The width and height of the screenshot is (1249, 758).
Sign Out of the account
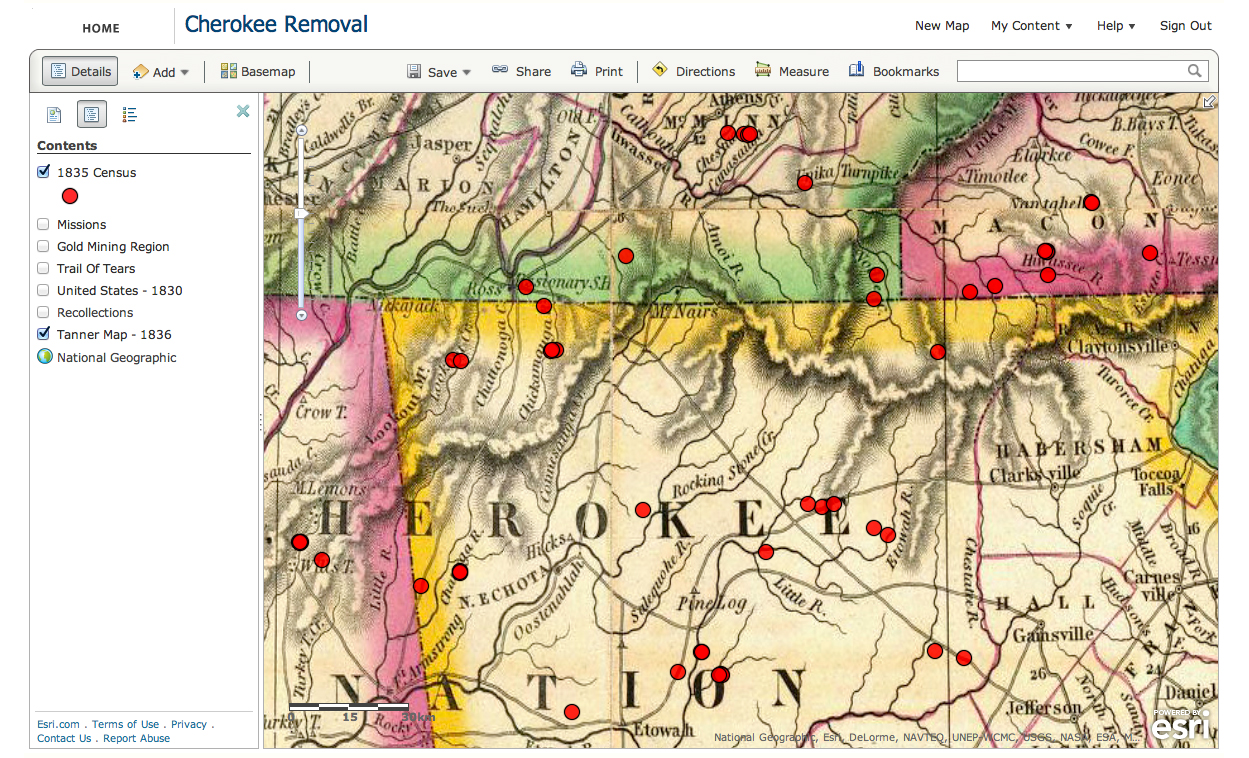click(x=1186, y=26)
